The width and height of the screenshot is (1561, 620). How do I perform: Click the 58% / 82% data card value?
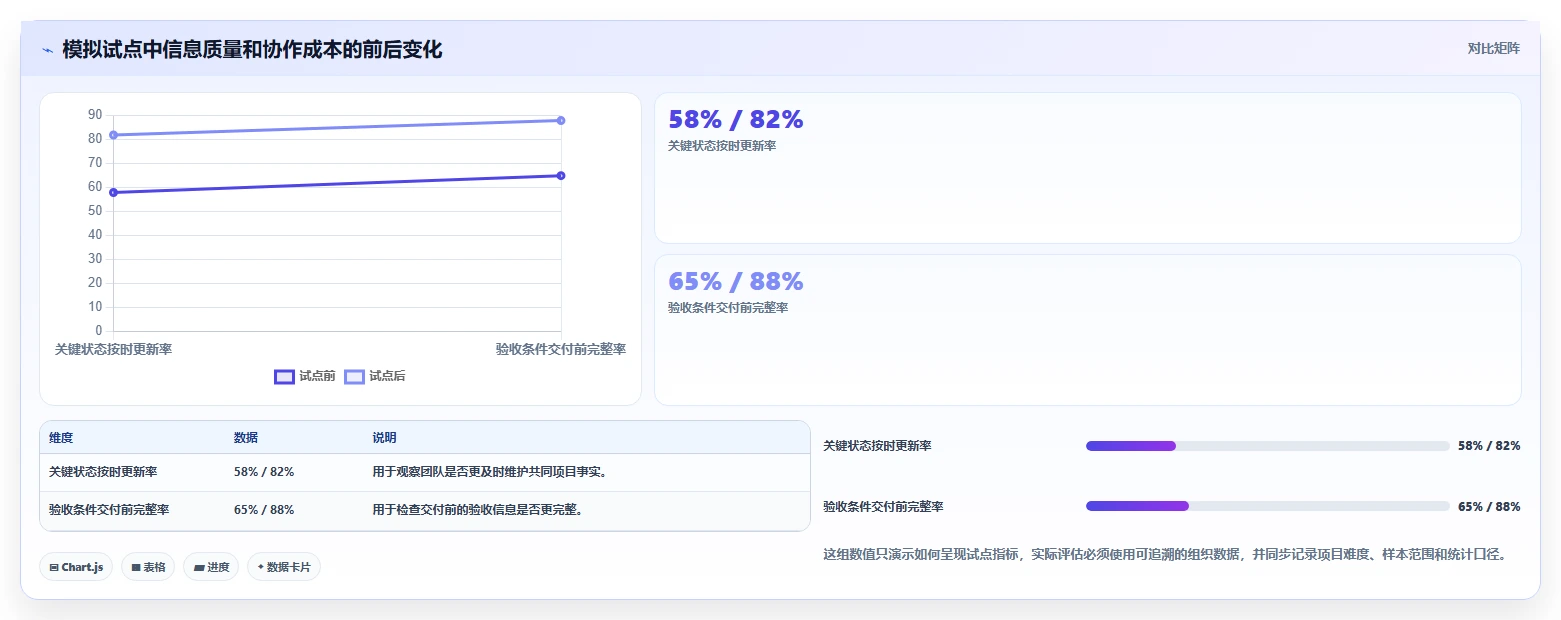[736, 119]
